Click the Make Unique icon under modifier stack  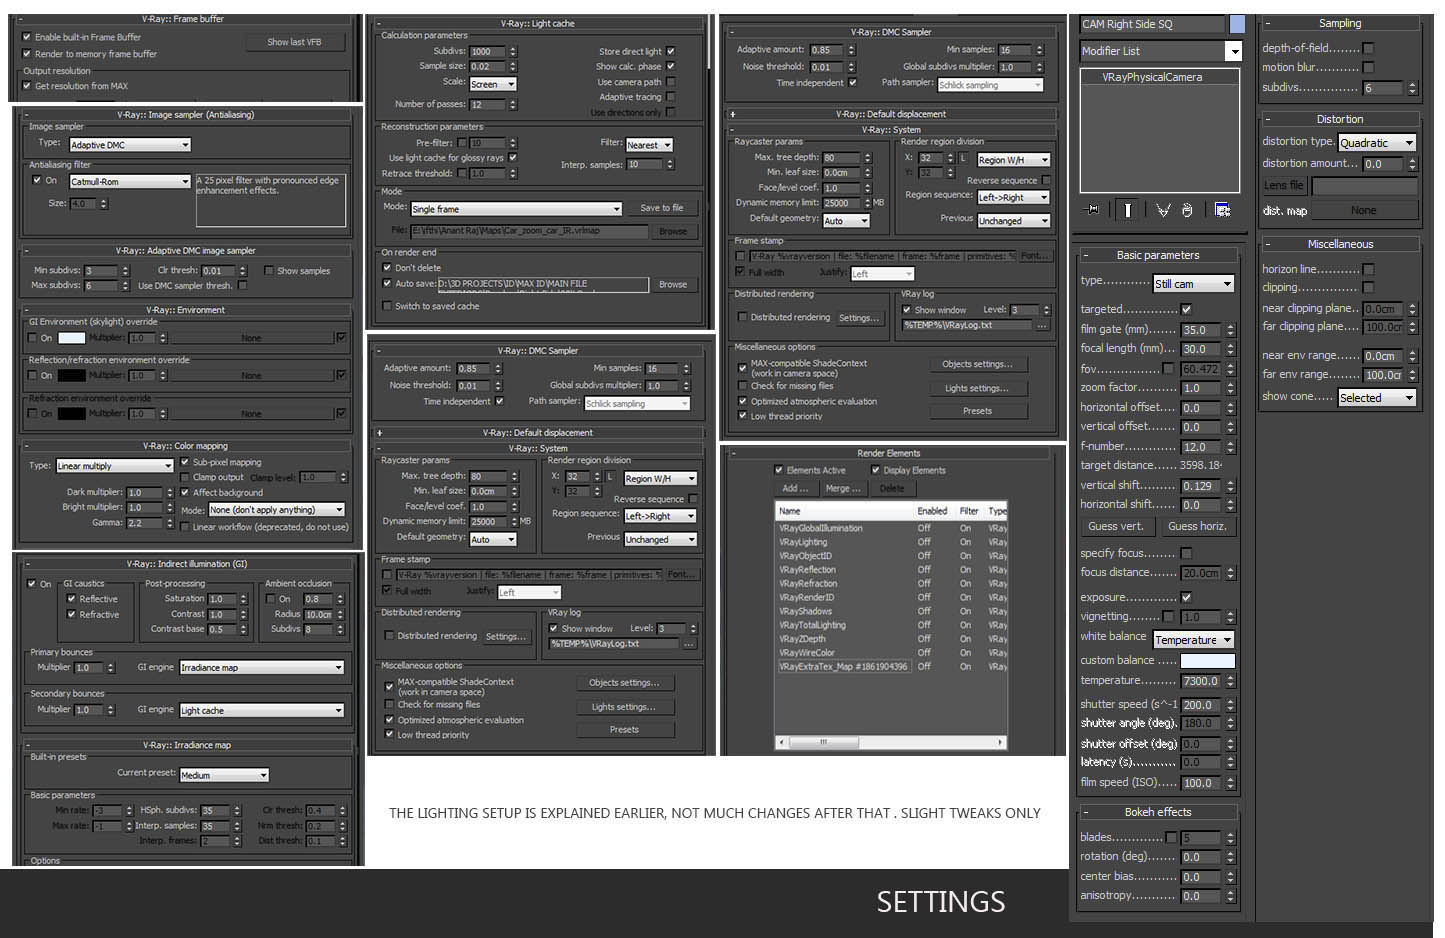coord(1163,210)
